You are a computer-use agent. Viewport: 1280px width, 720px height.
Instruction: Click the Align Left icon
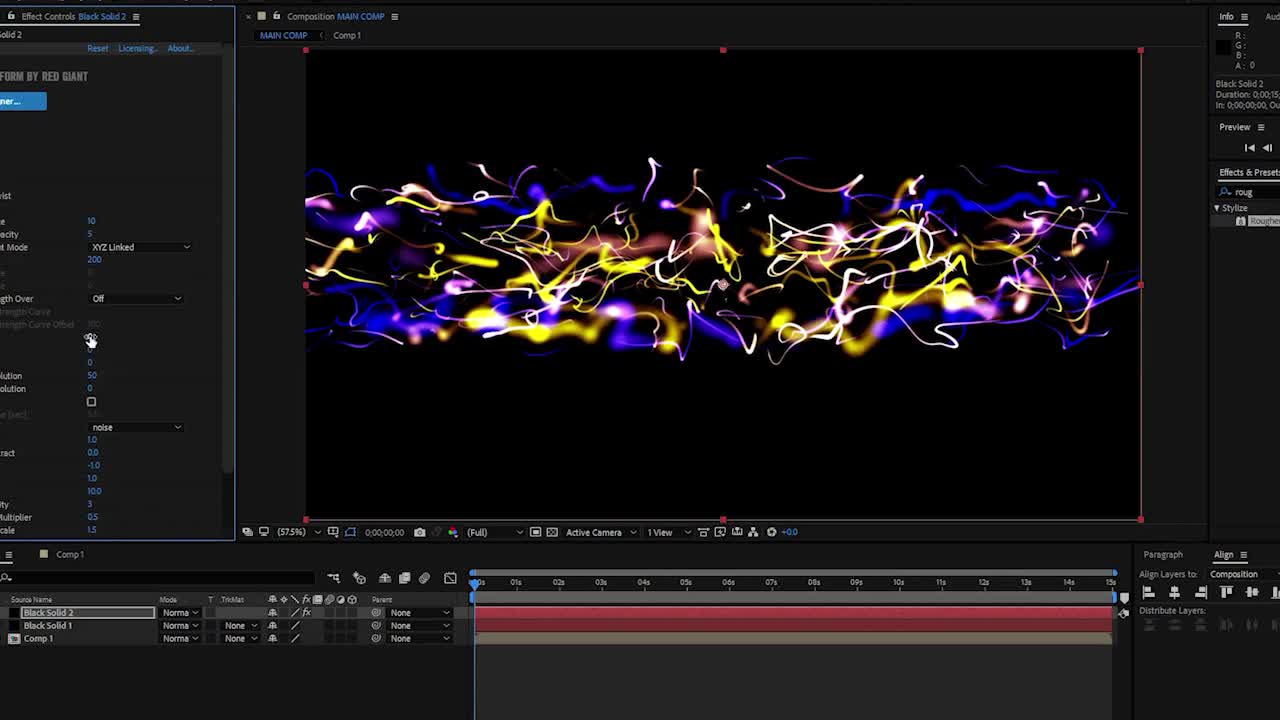point(1149,592)
